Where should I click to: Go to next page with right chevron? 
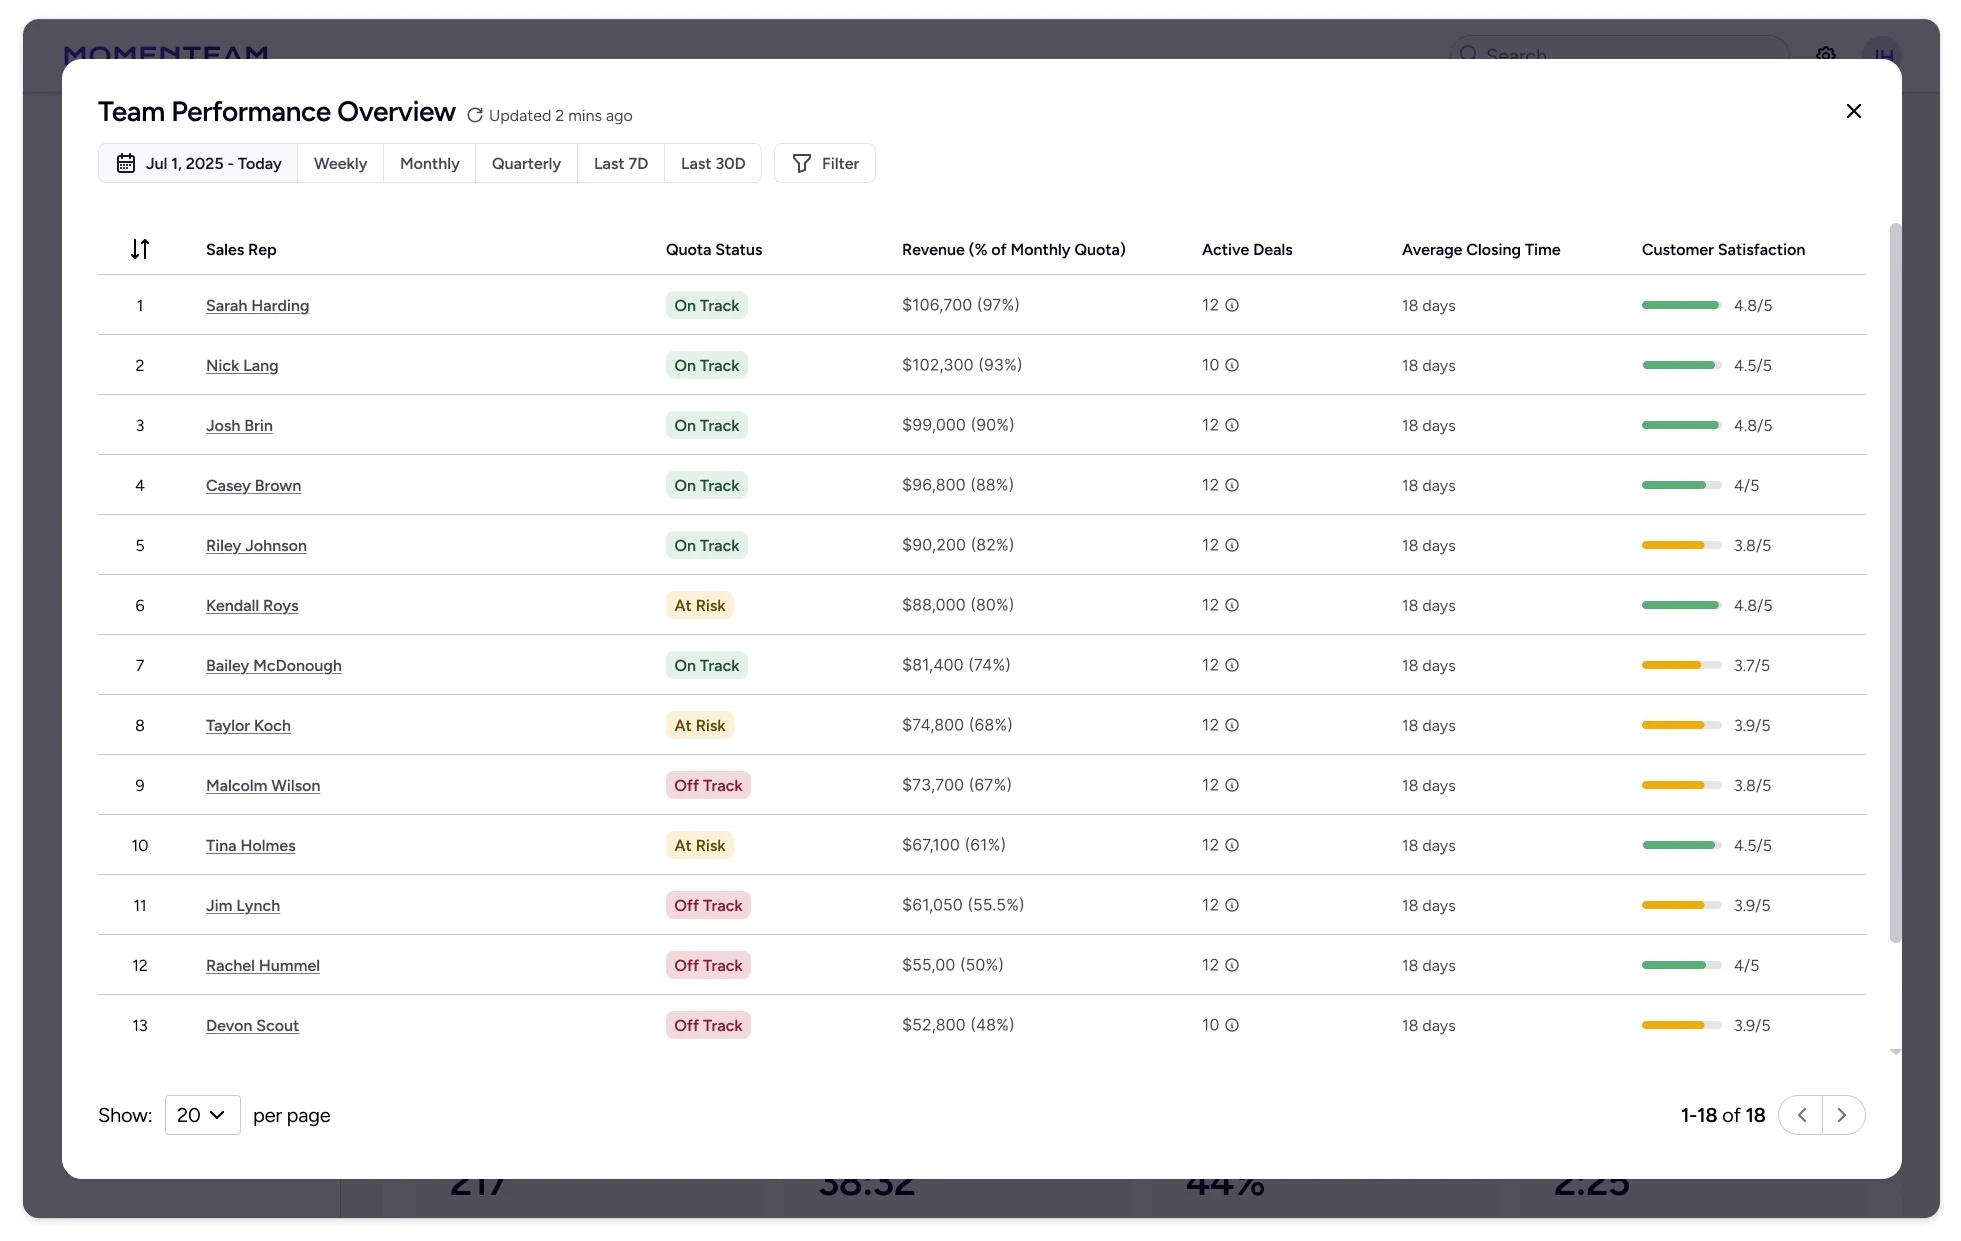(x=1842, y=1115)
